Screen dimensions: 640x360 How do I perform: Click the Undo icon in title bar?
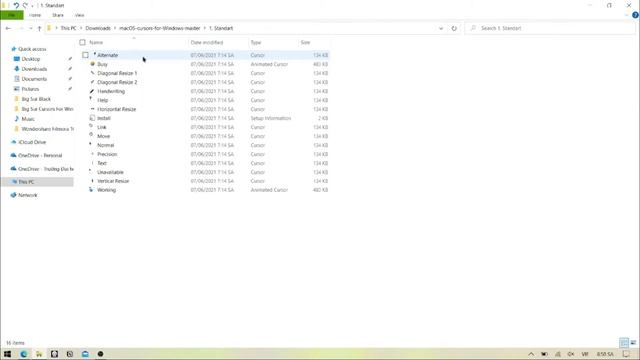tap(16, 5)
